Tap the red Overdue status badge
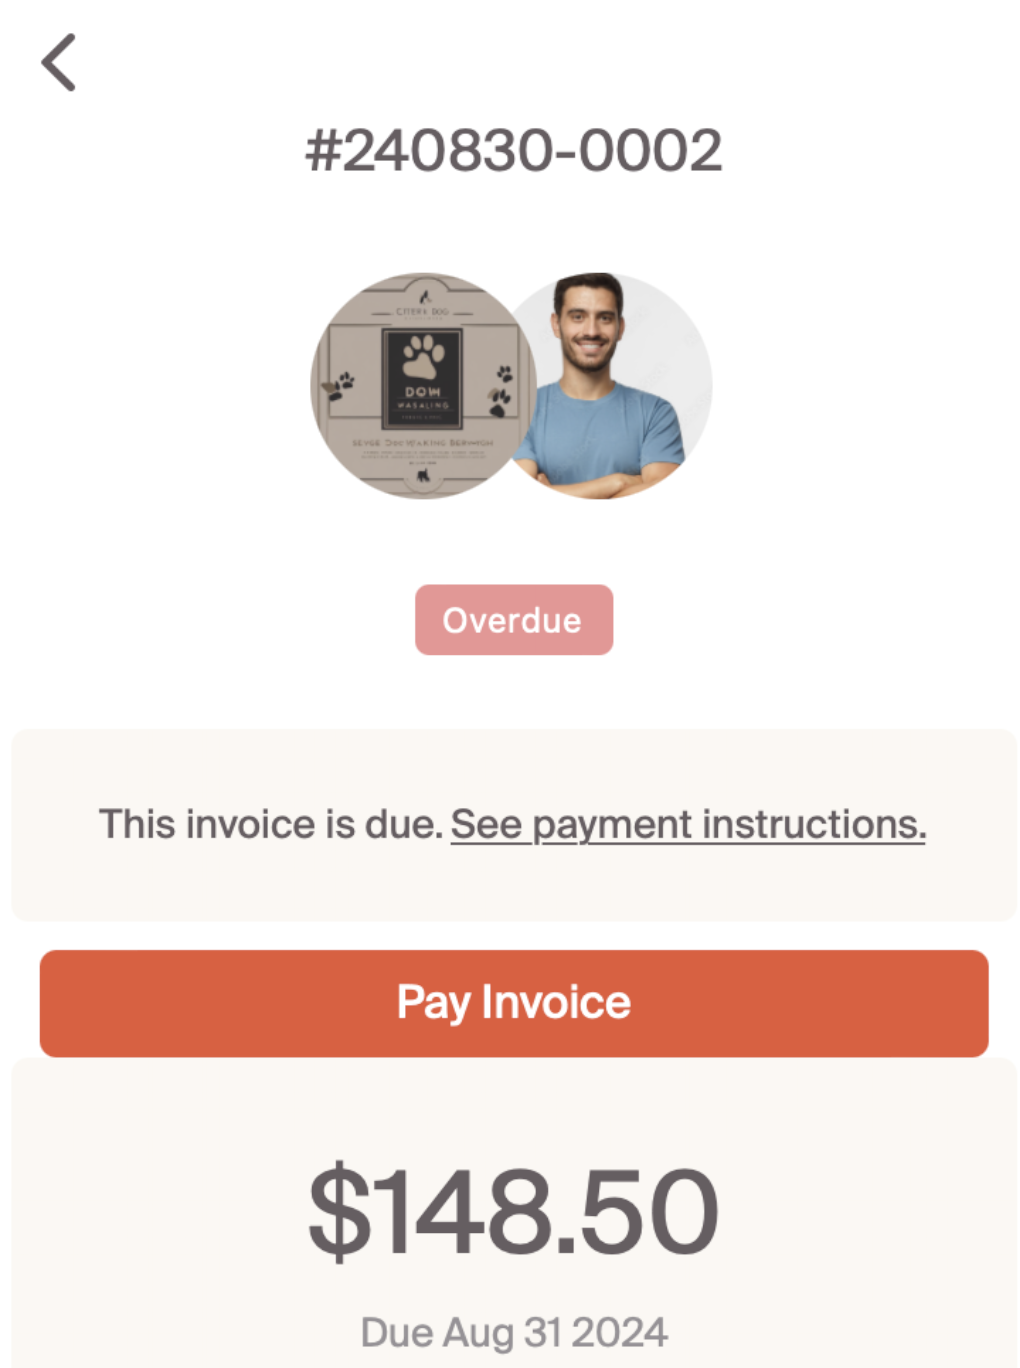The image size is (1020, 1368). point(513,620)
